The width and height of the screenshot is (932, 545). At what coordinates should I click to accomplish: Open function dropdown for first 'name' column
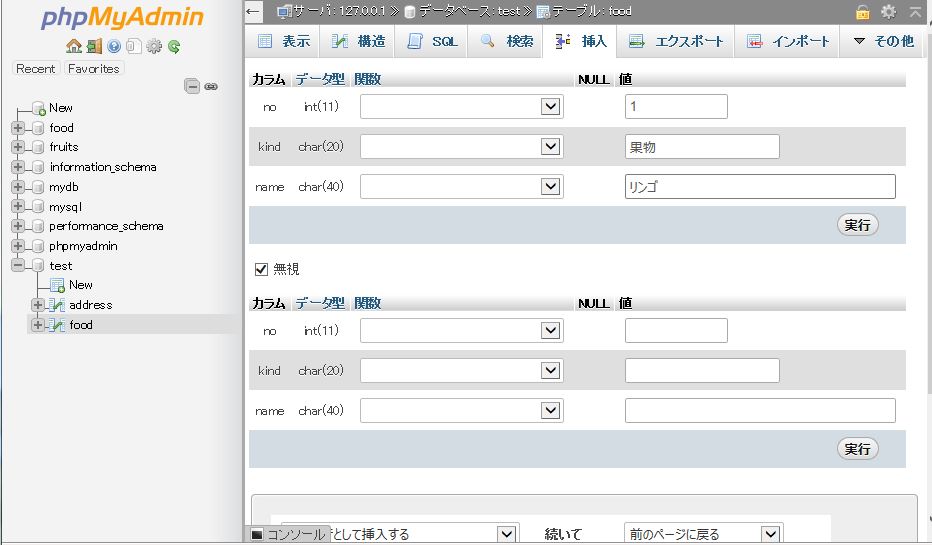(461, 187)
